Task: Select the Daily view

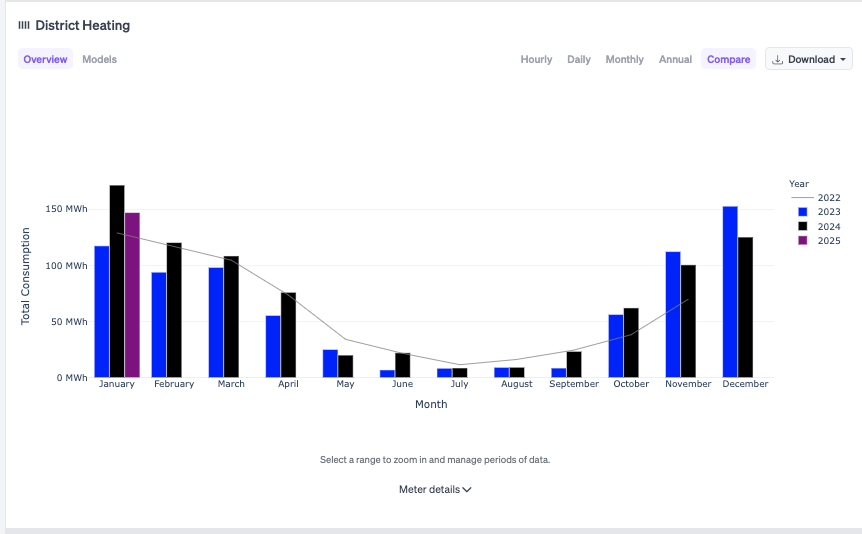Action: click(579, 60)
